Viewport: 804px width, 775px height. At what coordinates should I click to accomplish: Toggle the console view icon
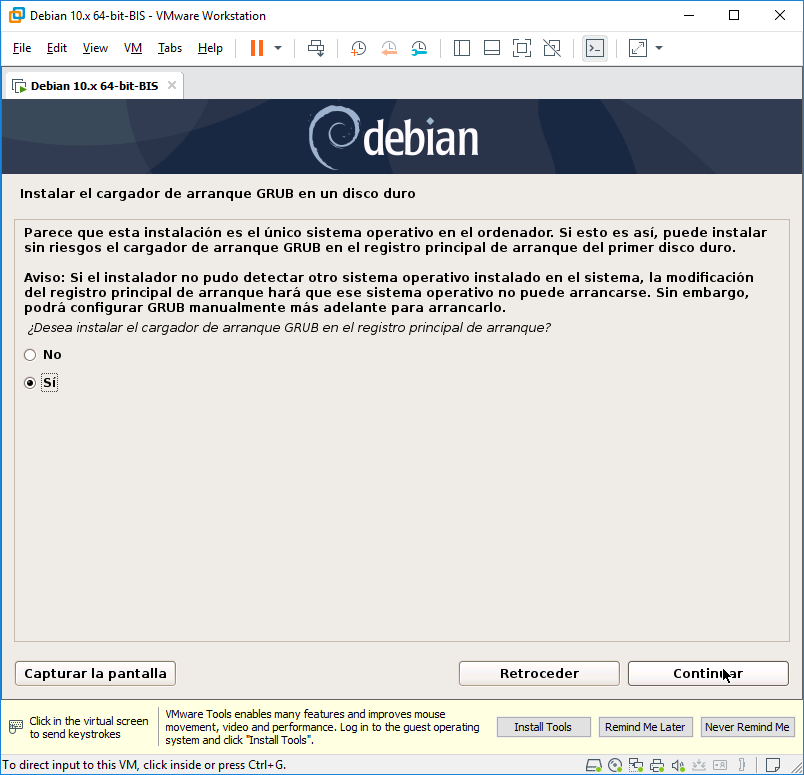595,48
